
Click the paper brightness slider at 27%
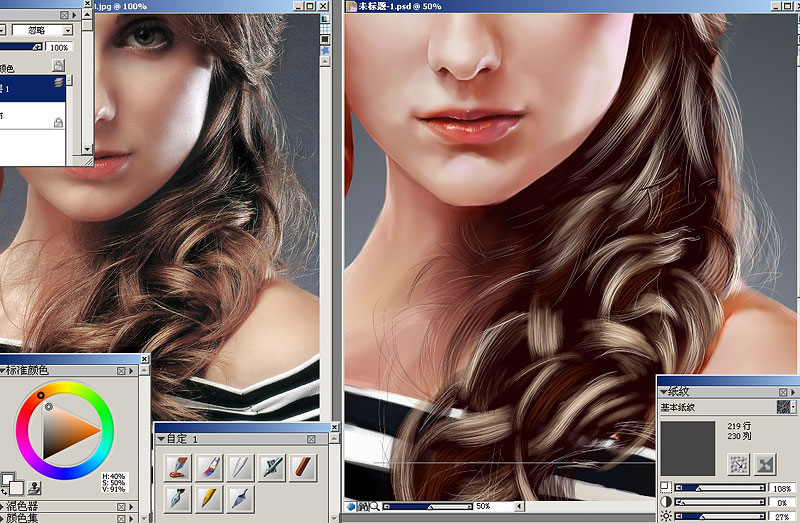click(x=721, y=517)
